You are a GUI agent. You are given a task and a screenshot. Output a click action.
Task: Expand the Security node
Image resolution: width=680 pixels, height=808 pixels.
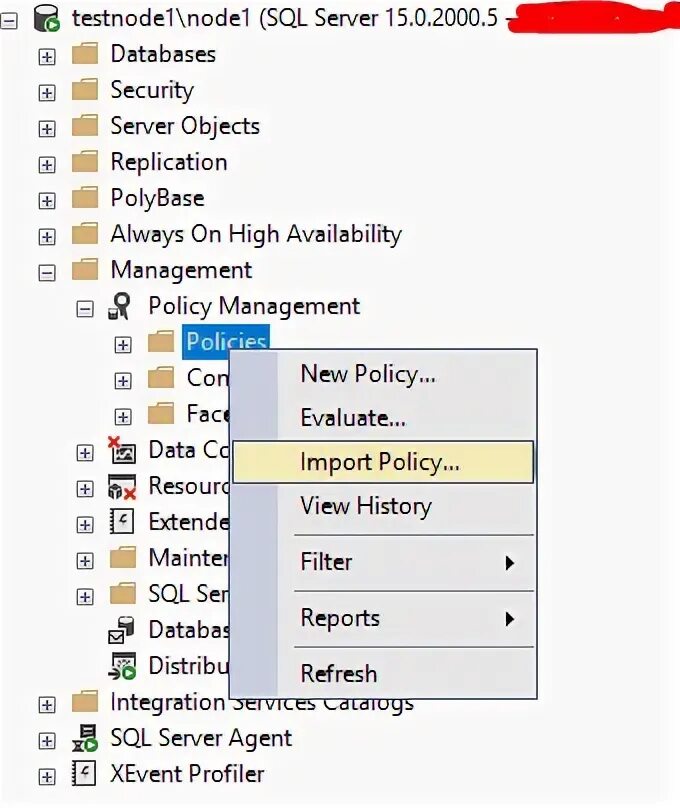(46, 92)
